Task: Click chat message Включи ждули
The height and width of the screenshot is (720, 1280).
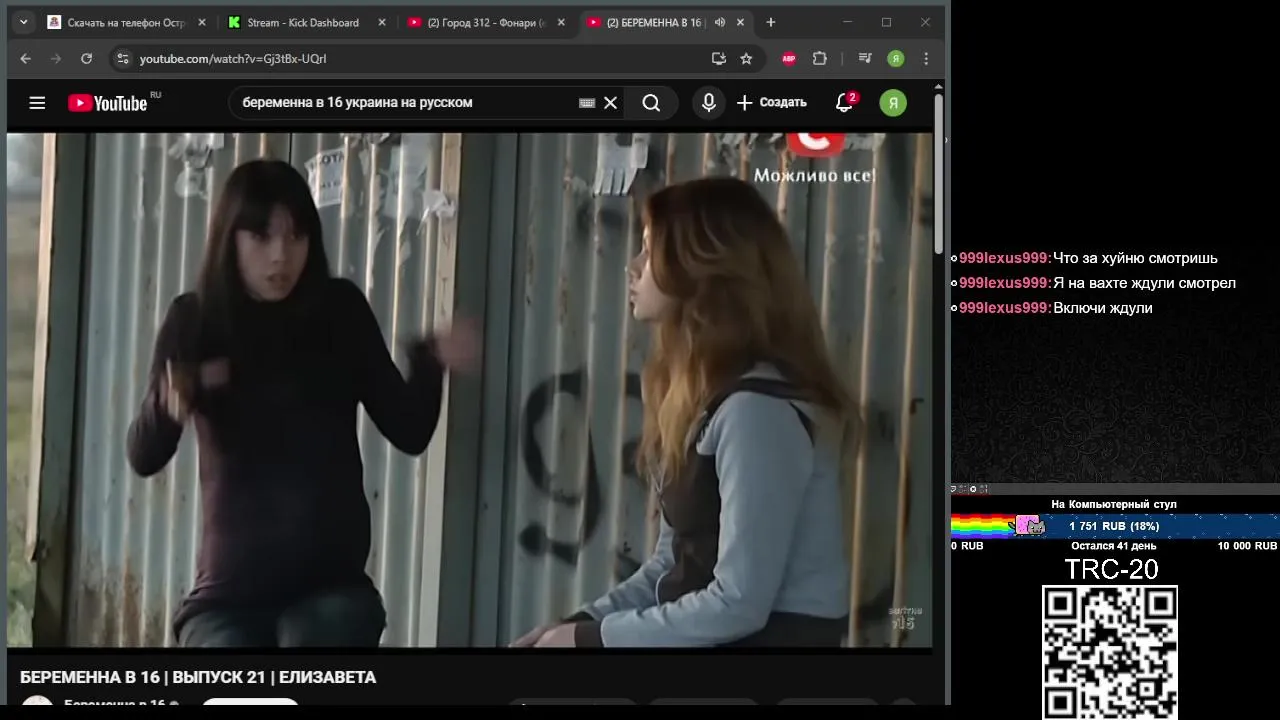Action: [1103, 308]
